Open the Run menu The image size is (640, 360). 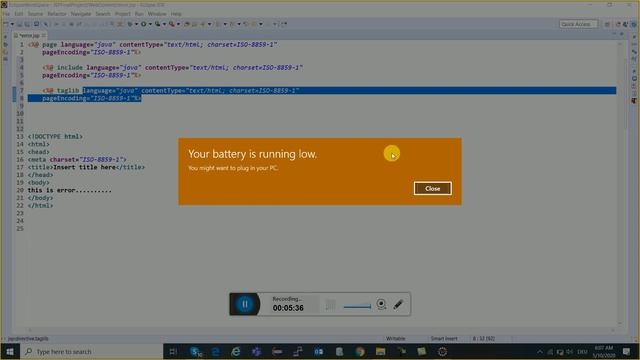tap(139, 14)
